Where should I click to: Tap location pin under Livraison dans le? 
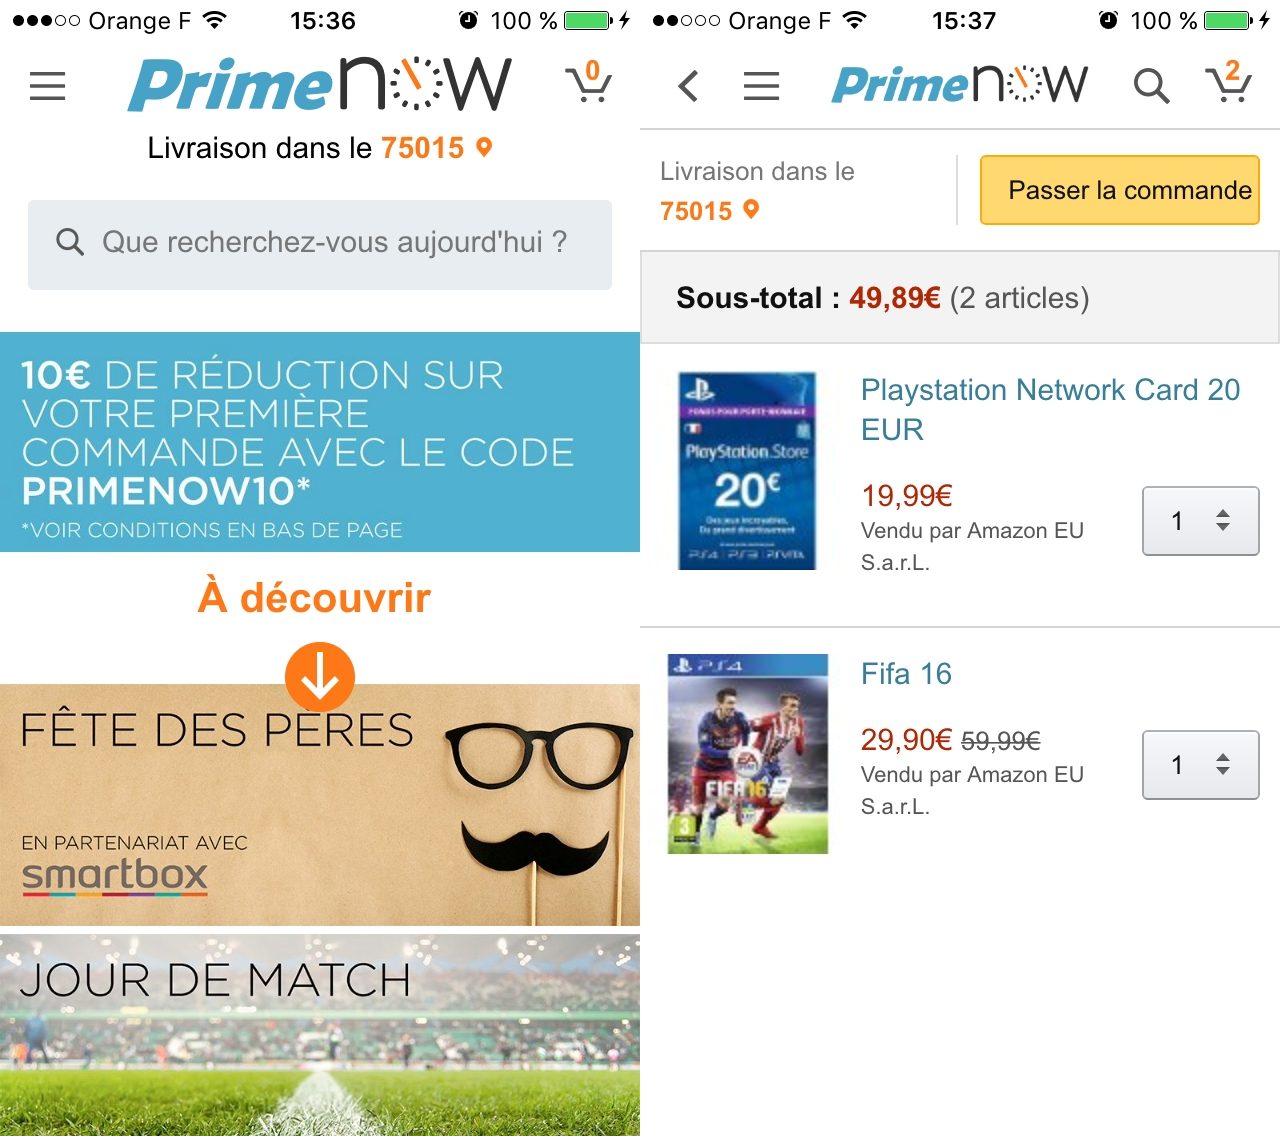(751, 210)
